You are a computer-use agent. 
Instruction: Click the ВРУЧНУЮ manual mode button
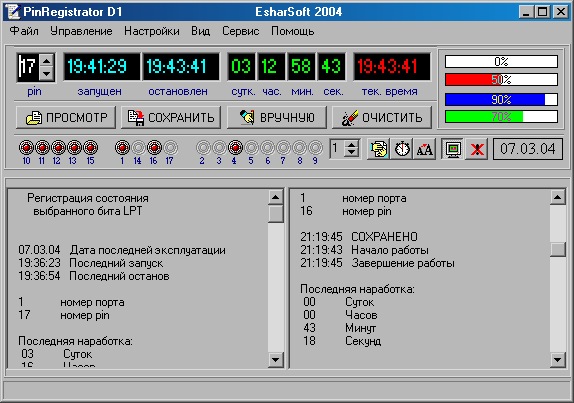[277, 117]
